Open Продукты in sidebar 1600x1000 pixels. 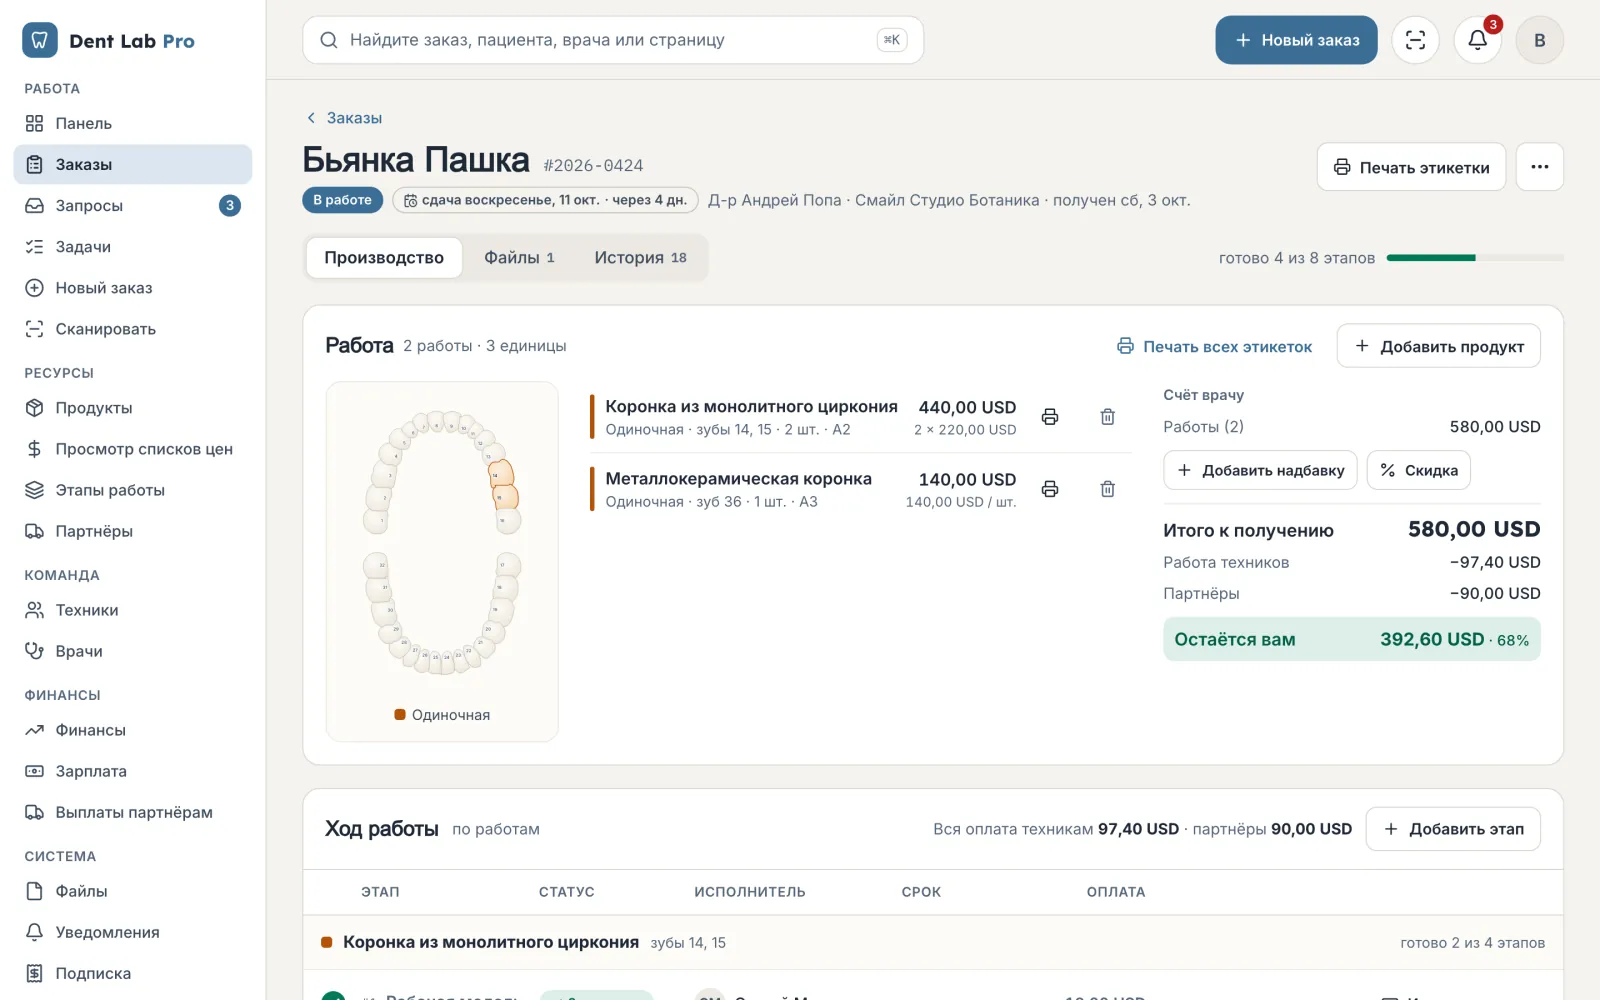pyautogui.click(x=133, y=408)
